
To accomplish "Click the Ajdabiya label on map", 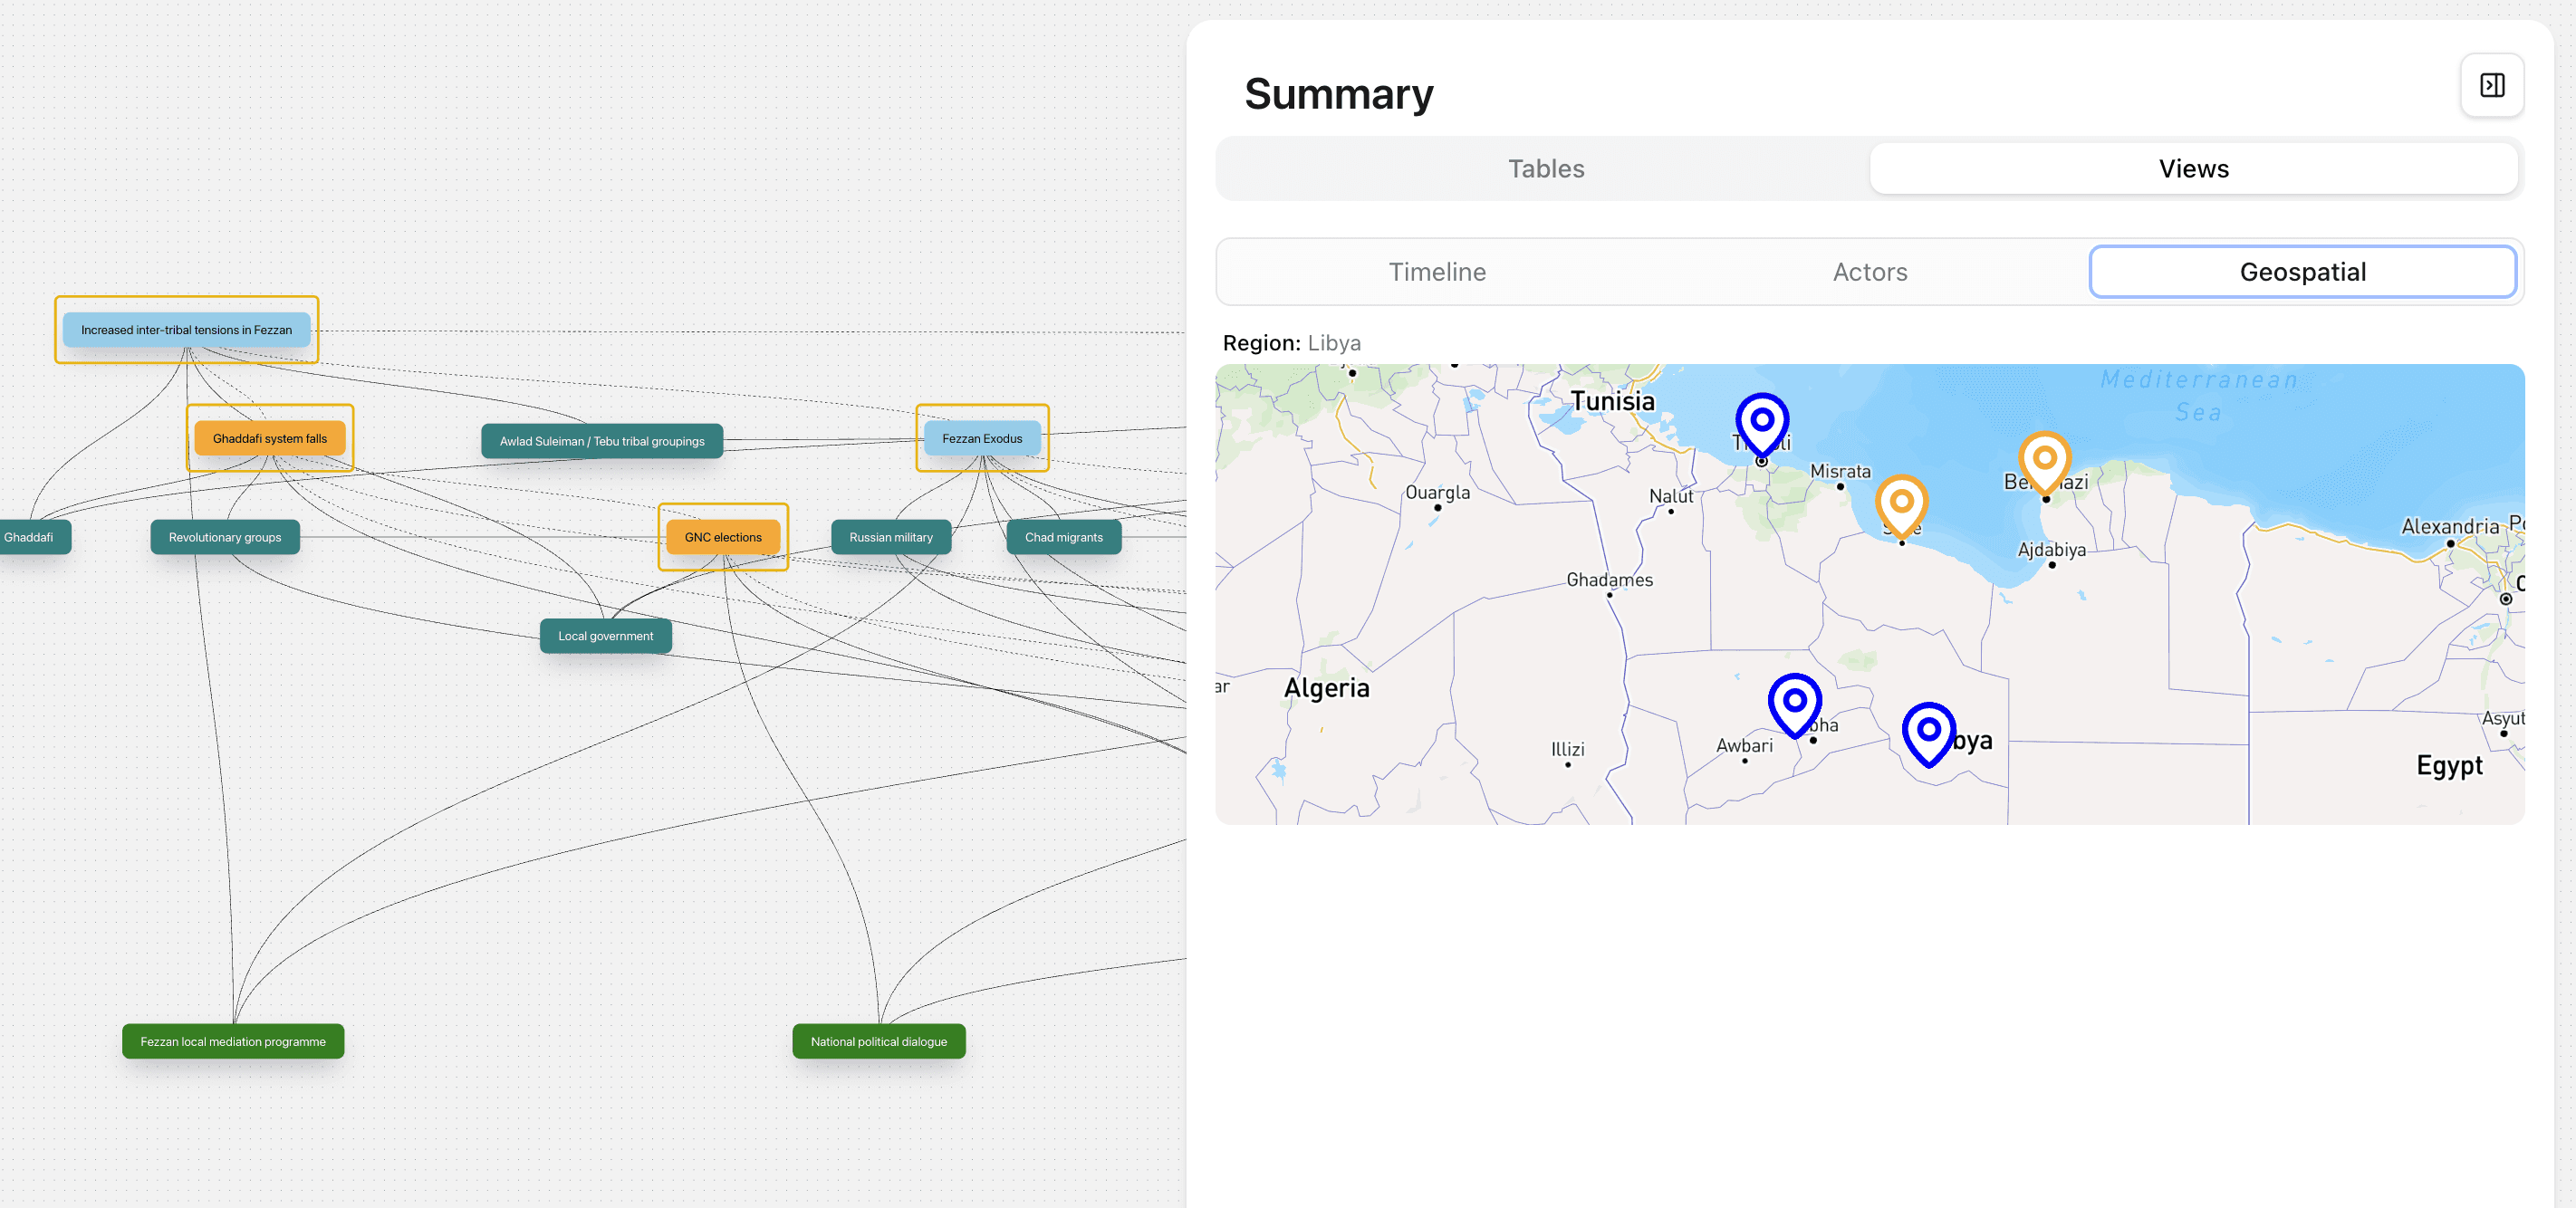I will coord(2051,550).
